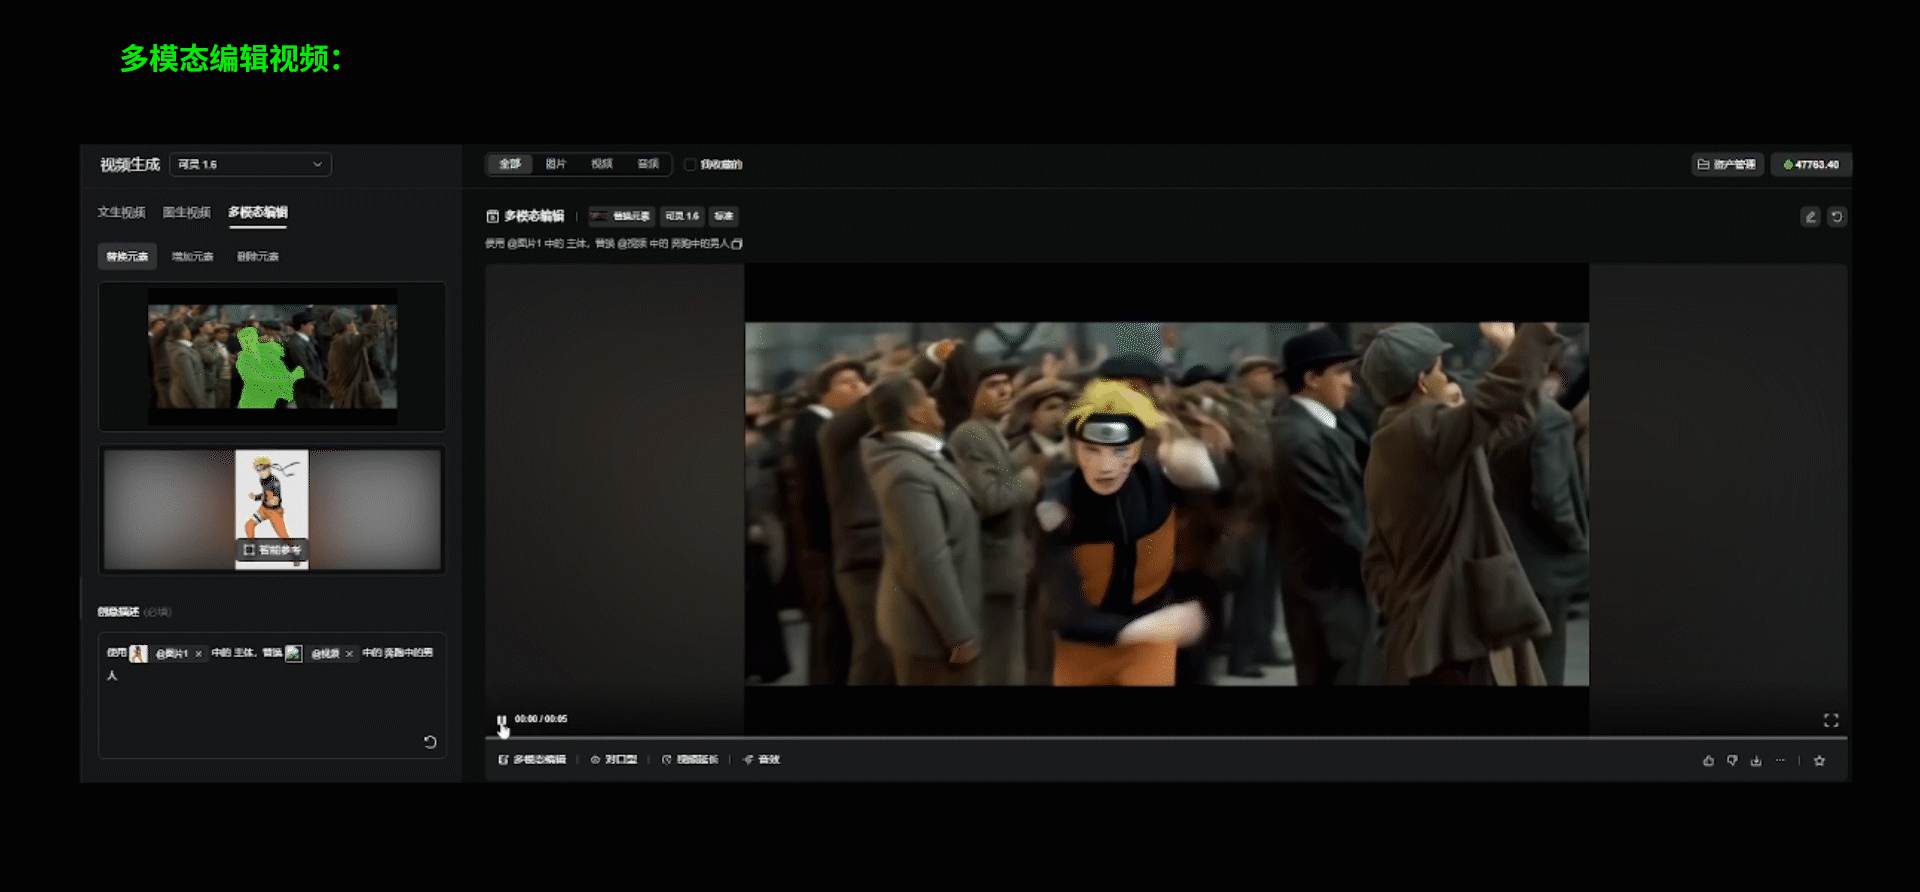The width and height of the screenshot is (1920, 892).
Task: Open the 可灵 1.6 model dropdown
Action: click(250, 164)
